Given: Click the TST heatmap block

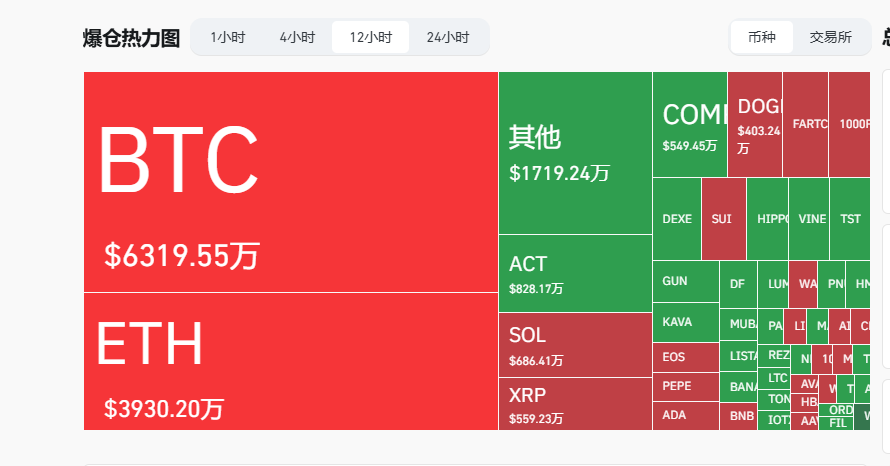Looking at the screenshot, I should 849,219.
